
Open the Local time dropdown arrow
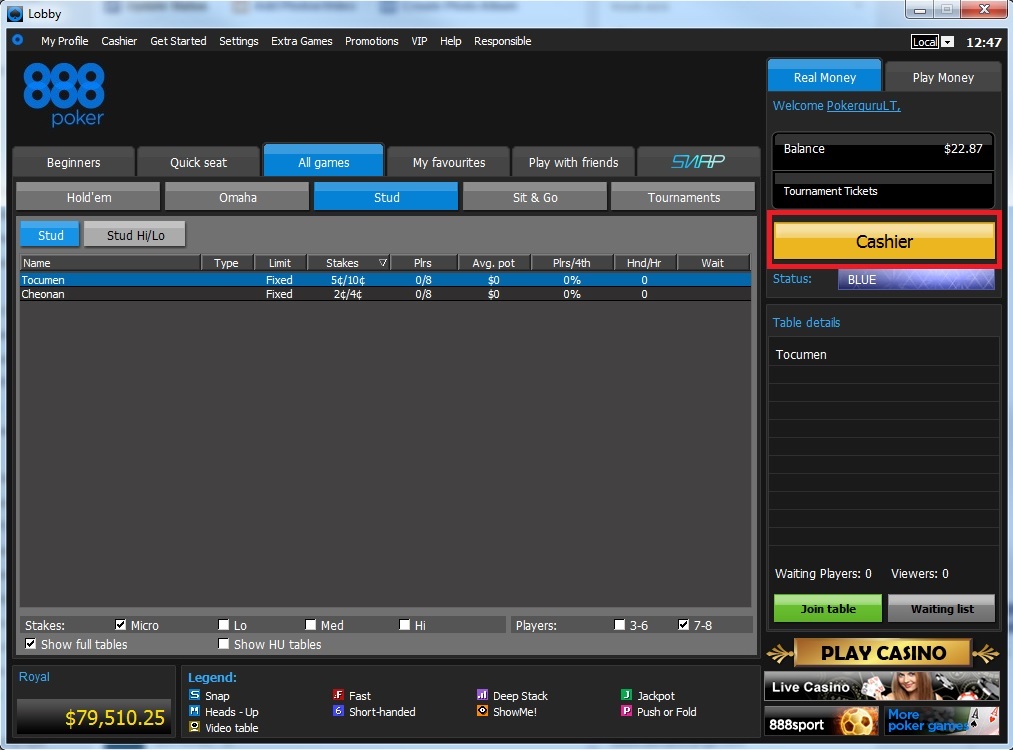pyautogui.click(x=947, y=42)
